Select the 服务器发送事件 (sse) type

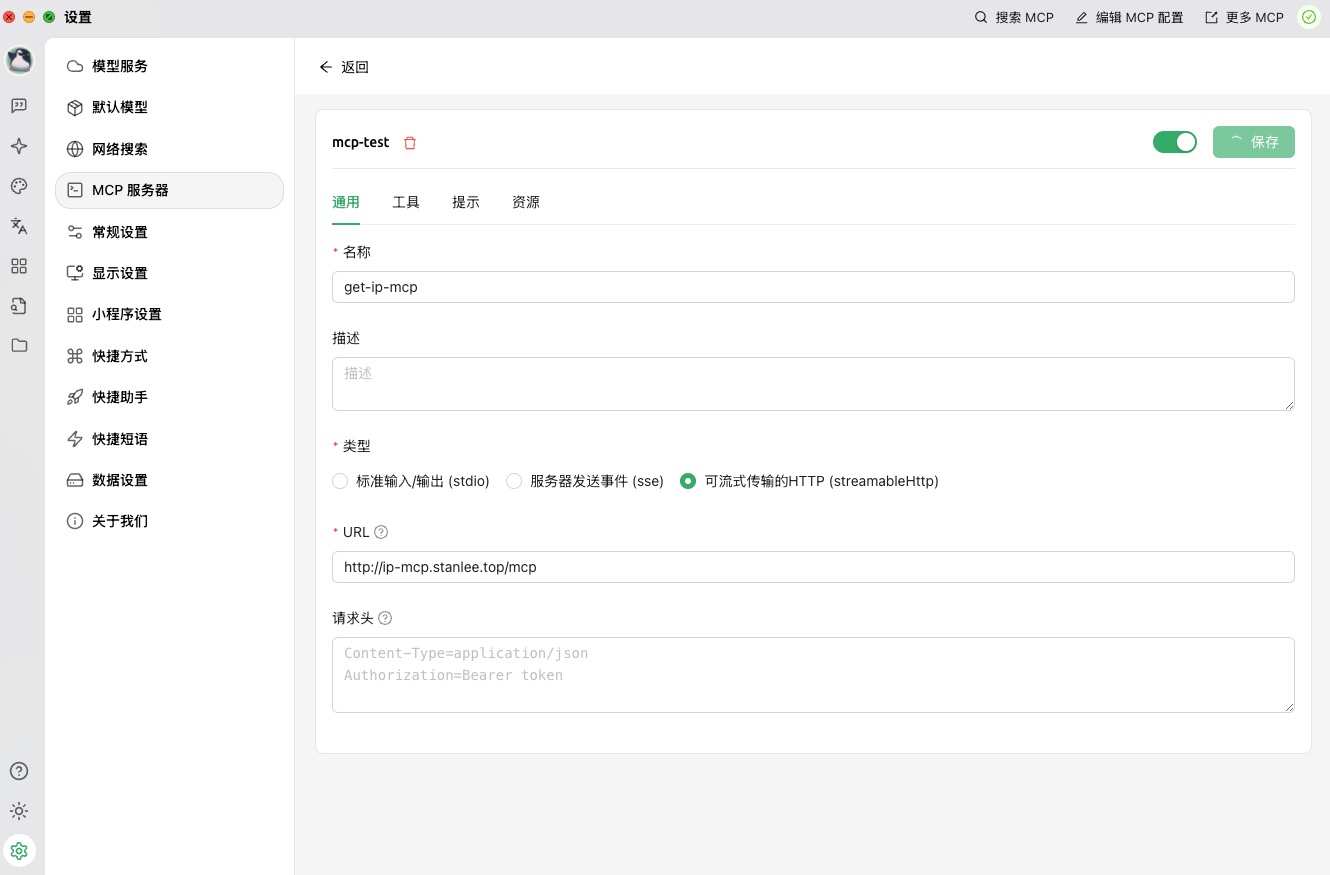[585, 481]
